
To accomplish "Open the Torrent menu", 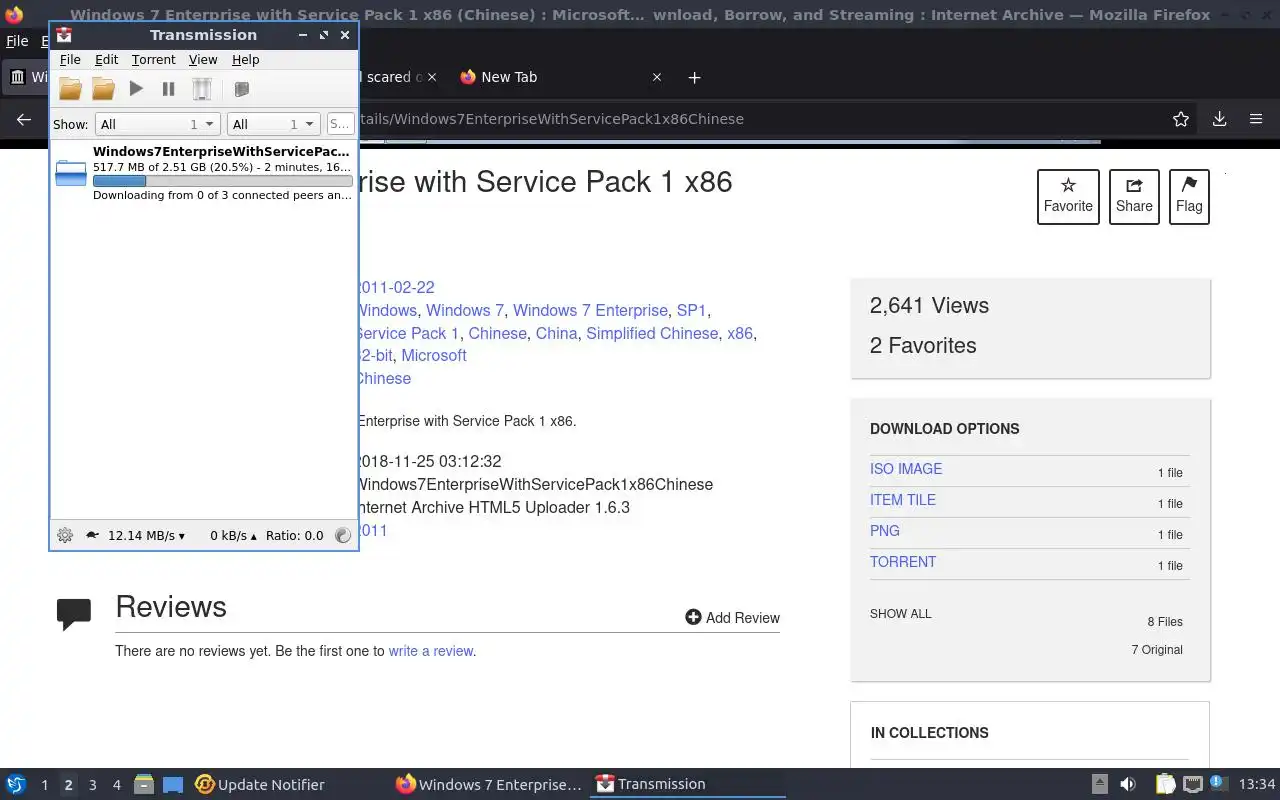I will coord(153,60).
